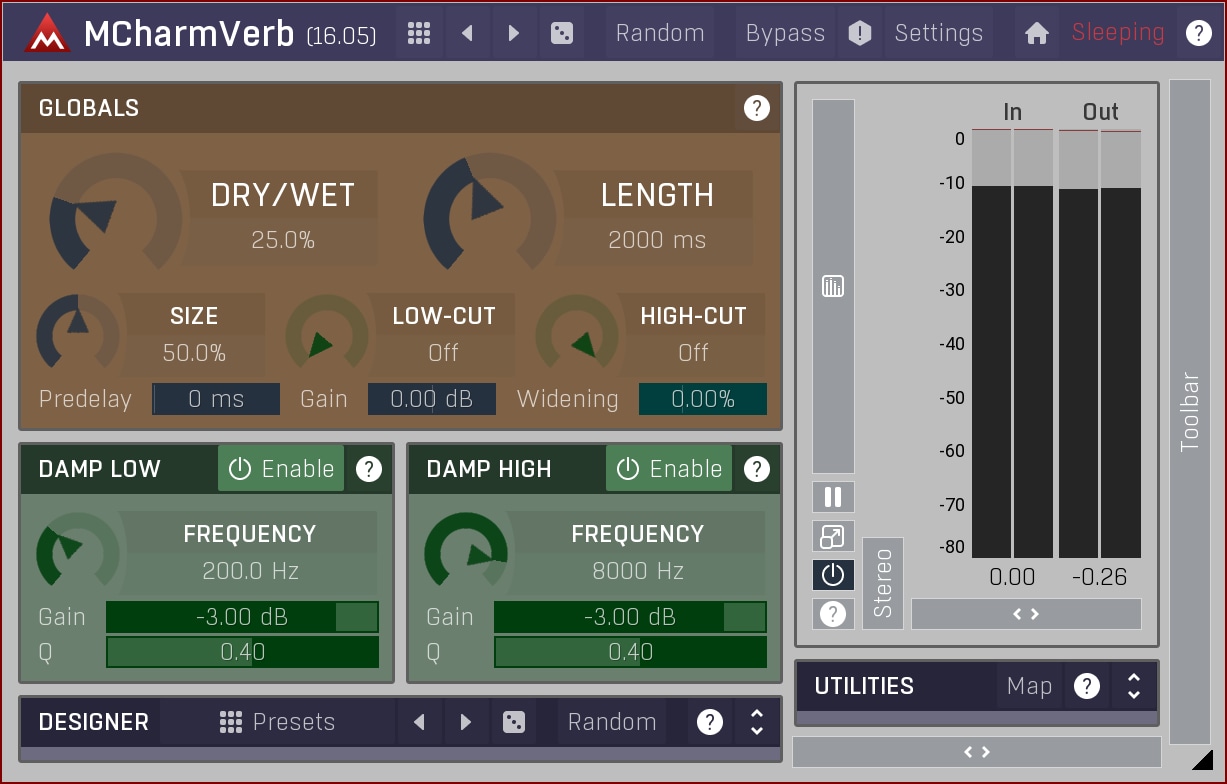Open the Utilities help icon
Image resolution: width=1227 pixels, height=784 pixels.
point(1087,686)
